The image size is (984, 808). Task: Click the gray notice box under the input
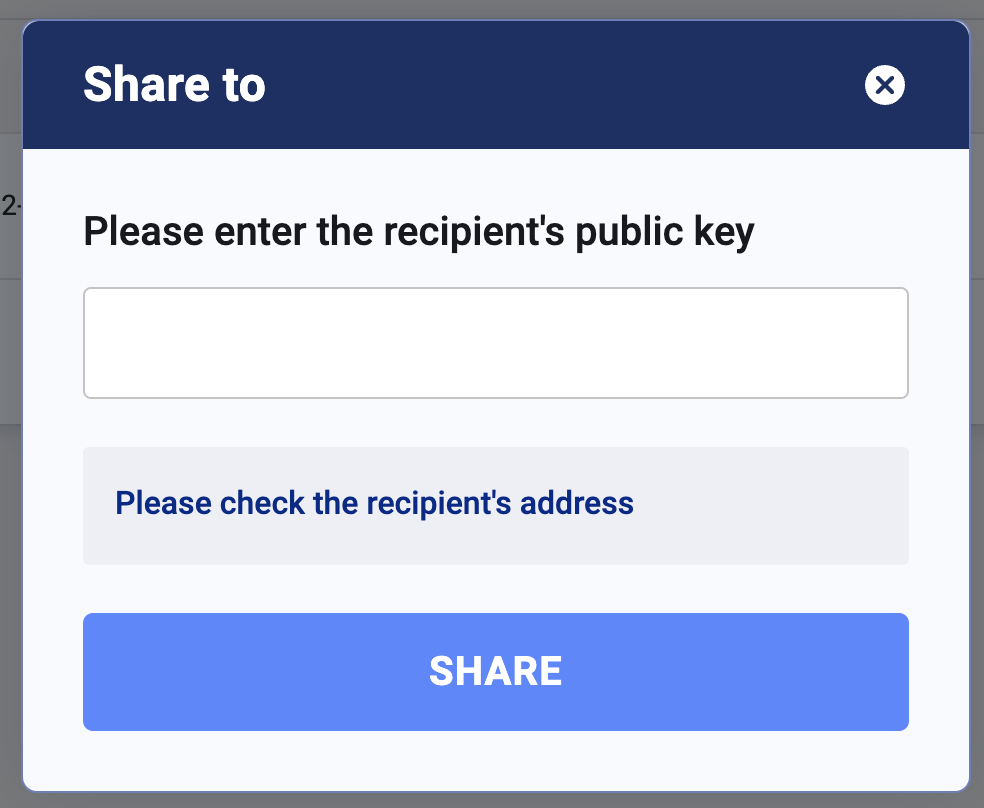(x=770, y=506)
